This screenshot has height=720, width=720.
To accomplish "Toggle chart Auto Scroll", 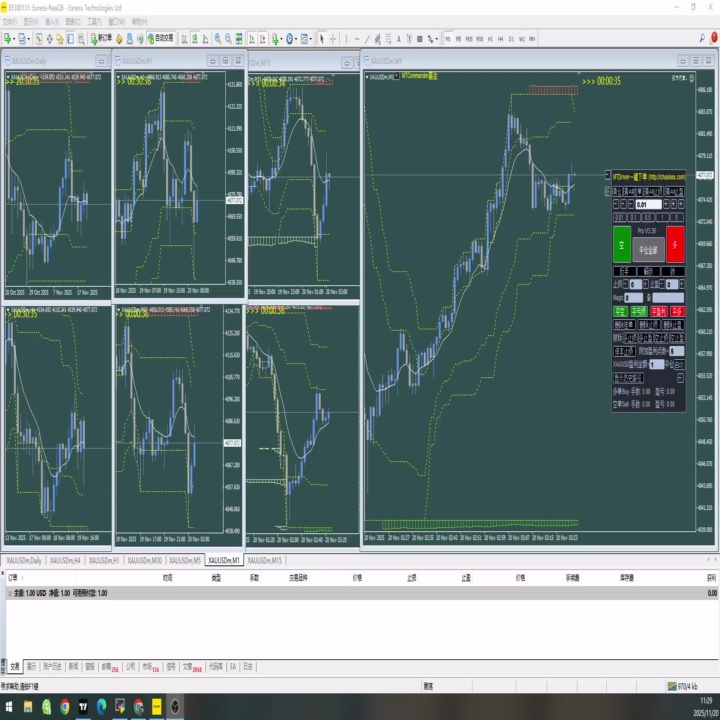I will 252,39.
